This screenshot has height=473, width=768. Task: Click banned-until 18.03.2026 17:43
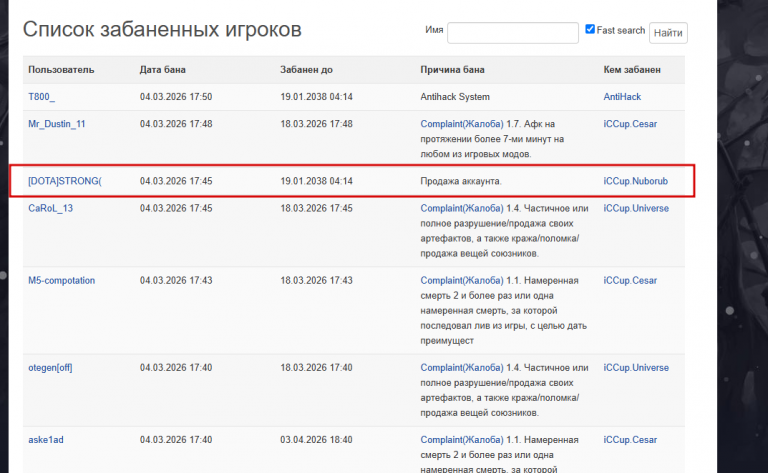click(316, 281)
